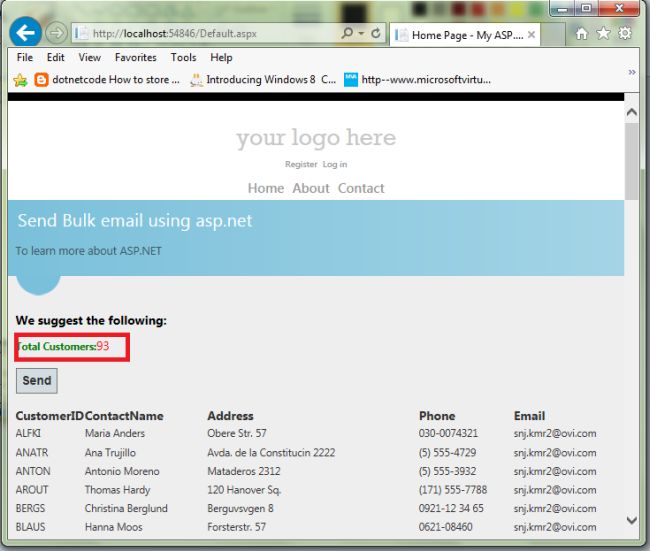Click the ANATR customer ID cell
This screenshot has width=650, height=551.
click(32, 452)
